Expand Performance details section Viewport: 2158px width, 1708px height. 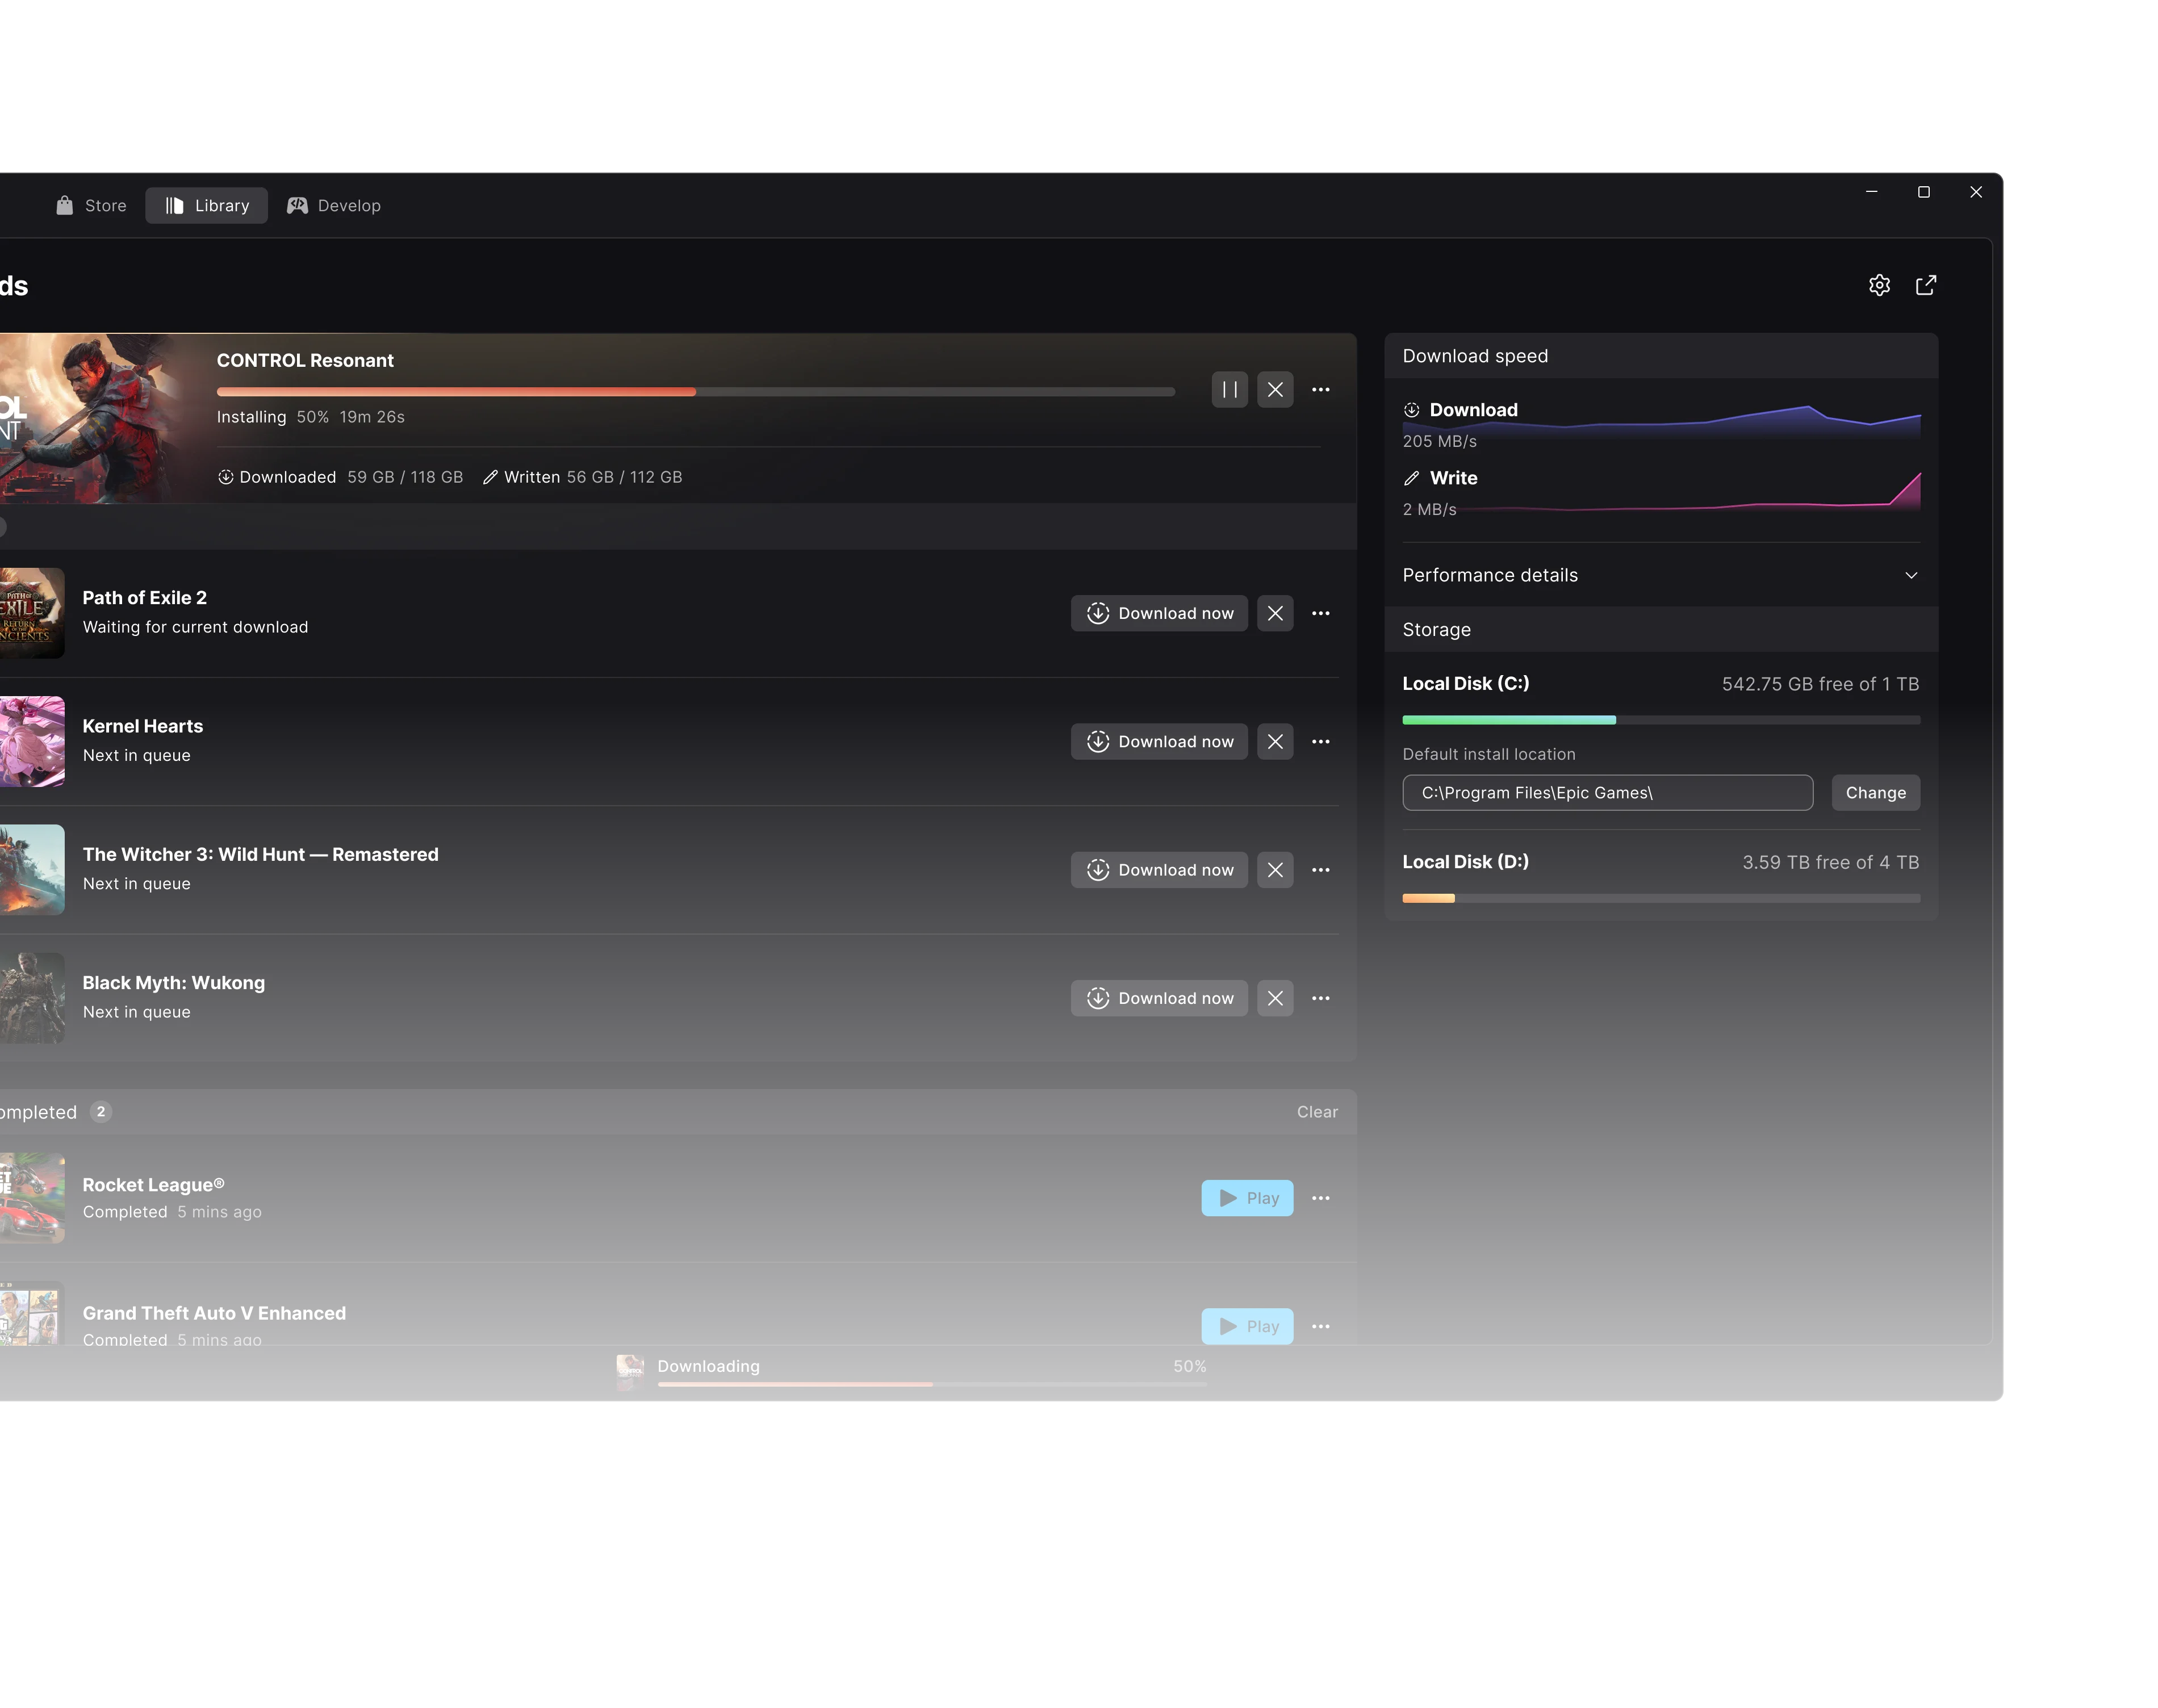coord(1660,575)
